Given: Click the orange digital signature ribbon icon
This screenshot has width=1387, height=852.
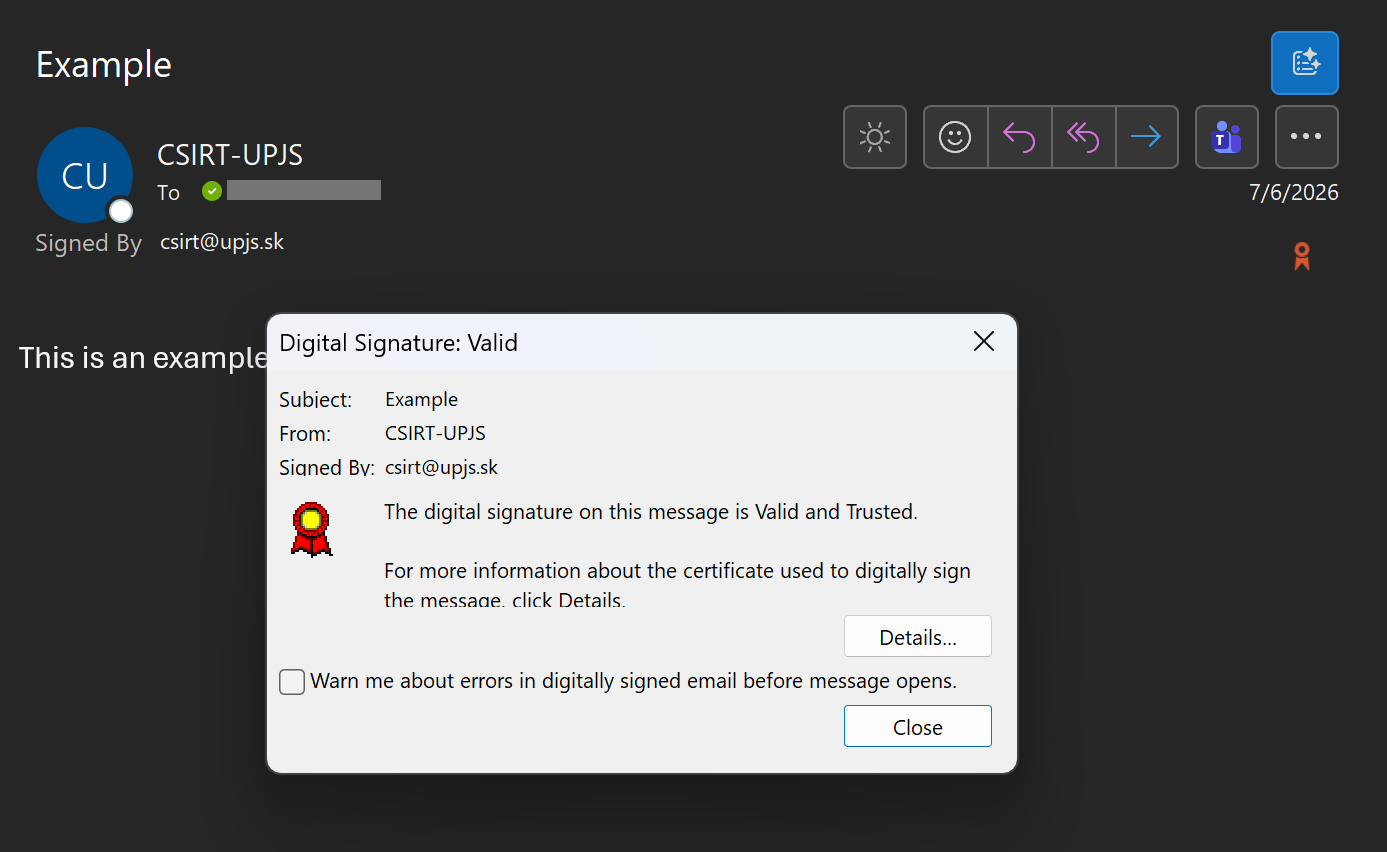Looking at the screenshot, I should [x=1302, y=256].
